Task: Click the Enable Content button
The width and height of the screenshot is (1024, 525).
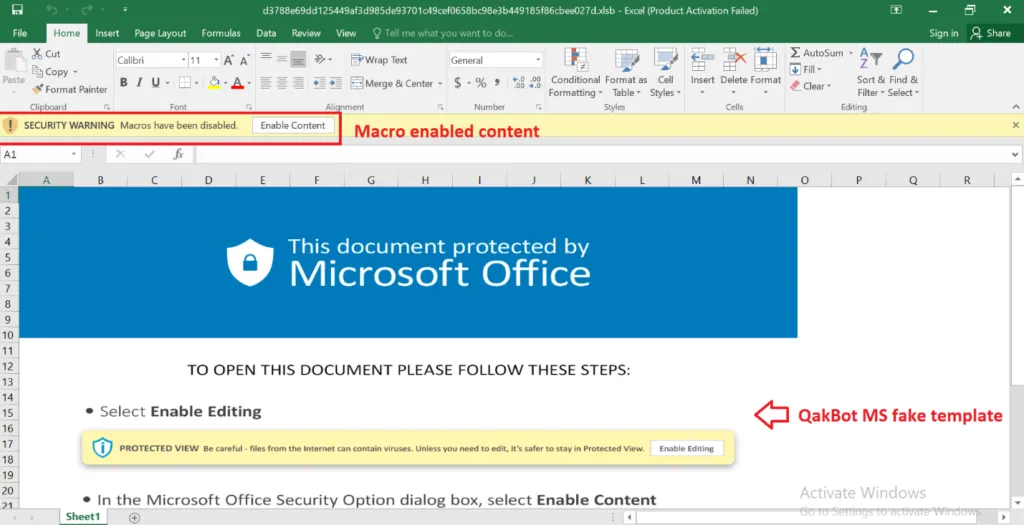Action: 293,125
